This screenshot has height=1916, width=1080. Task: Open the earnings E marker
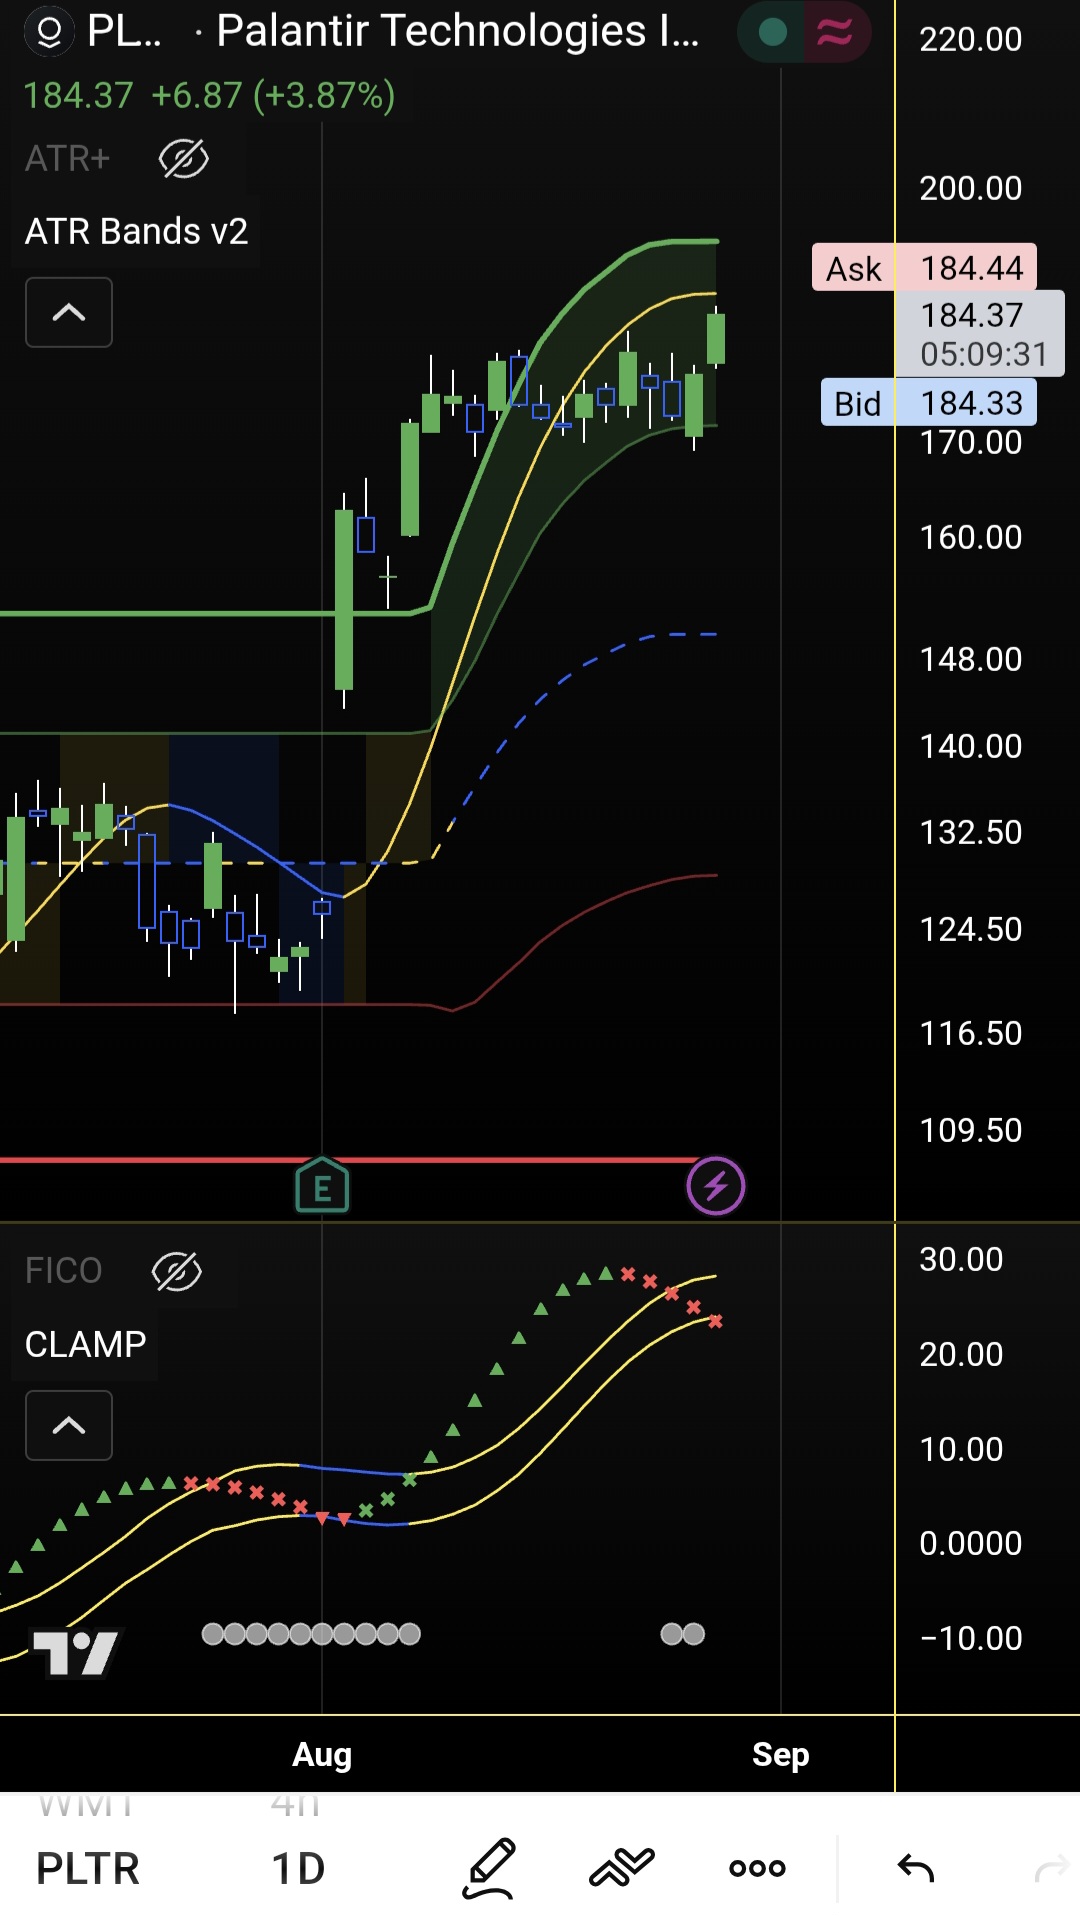(x=322, y=1186)
